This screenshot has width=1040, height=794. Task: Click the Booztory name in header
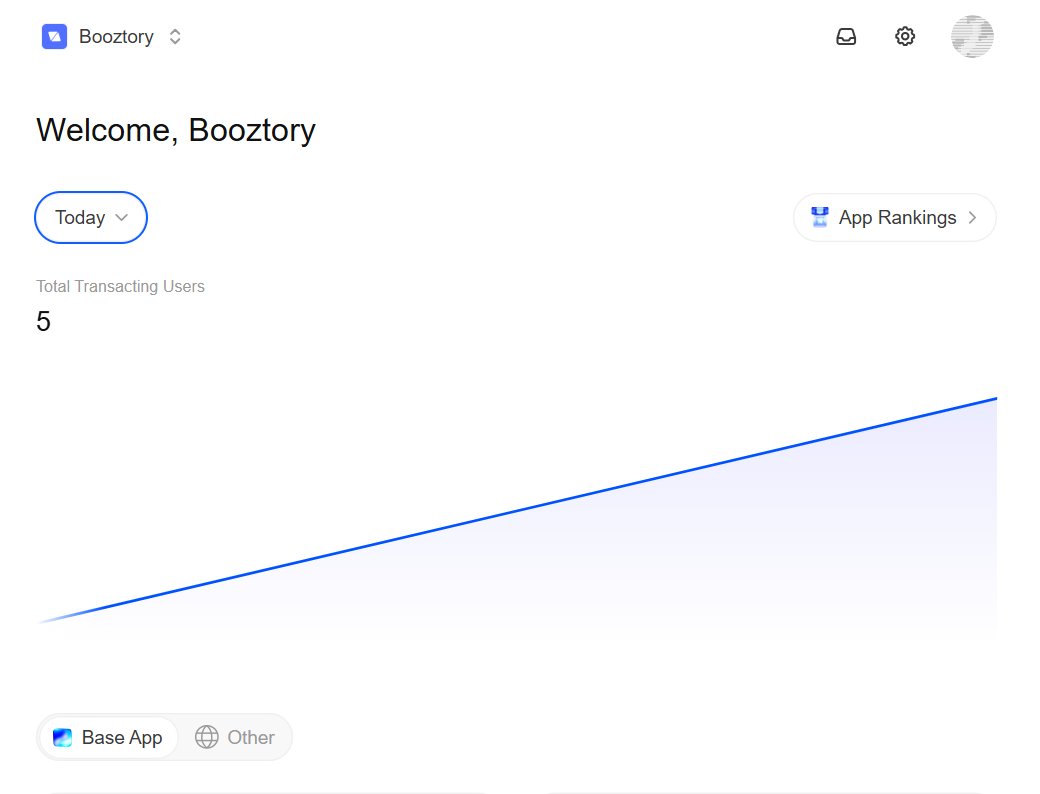(x=116, y=36)
